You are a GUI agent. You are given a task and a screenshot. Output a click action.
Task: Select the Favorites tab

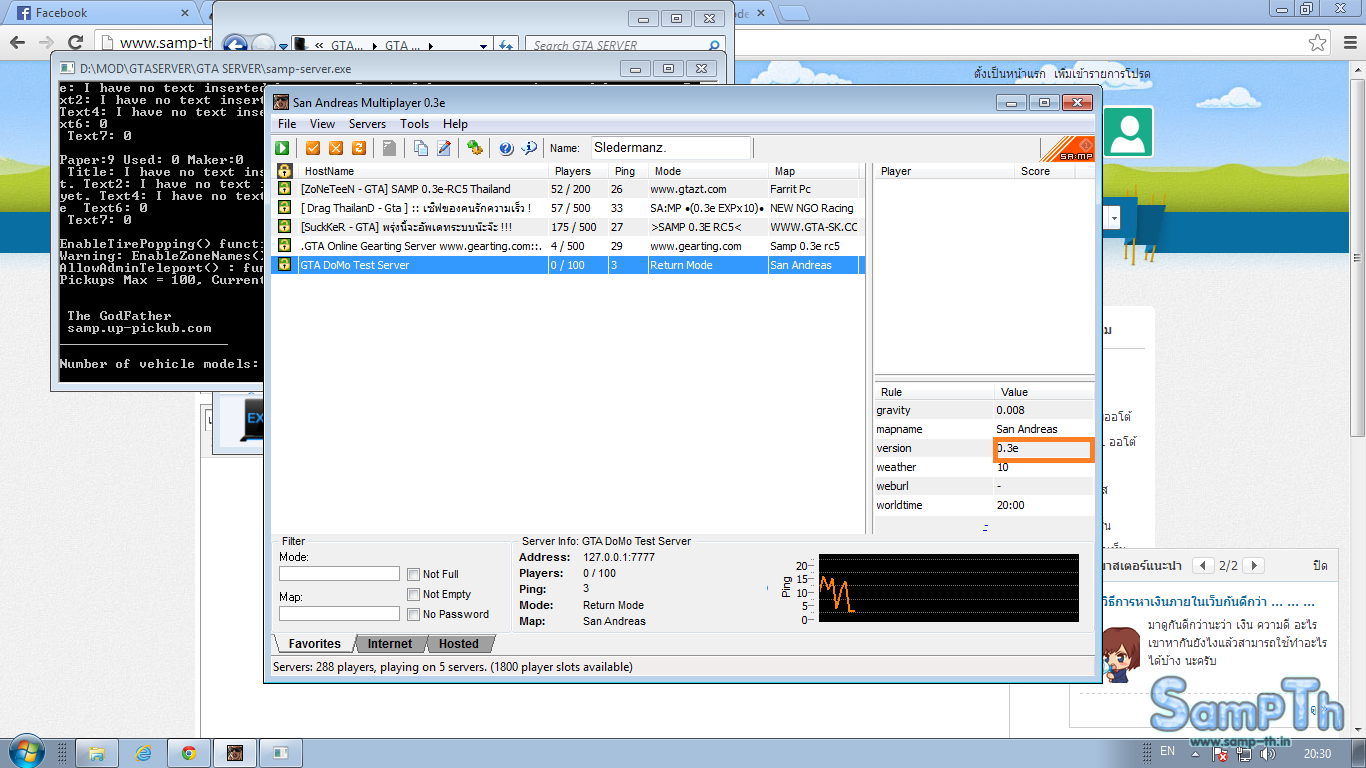(x=314, y=644)
